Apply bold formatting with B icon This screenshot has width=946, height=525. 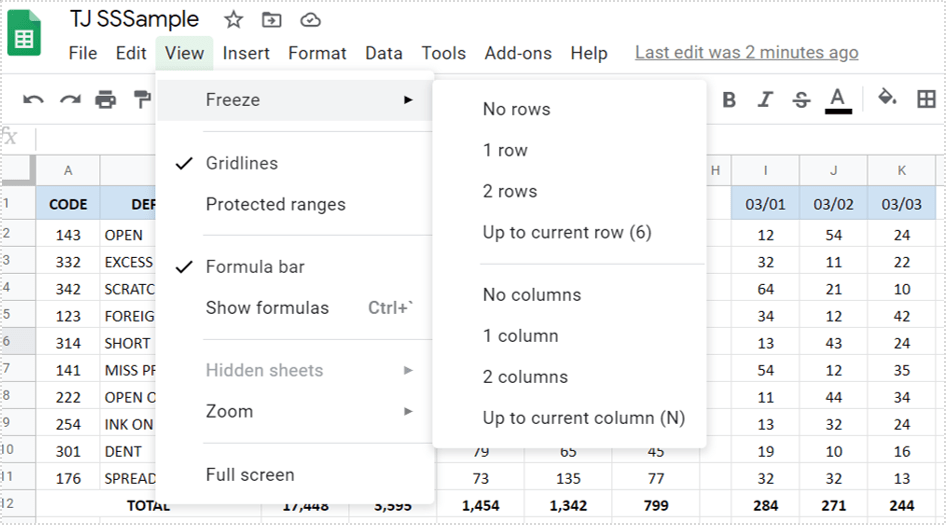[729, 99]
